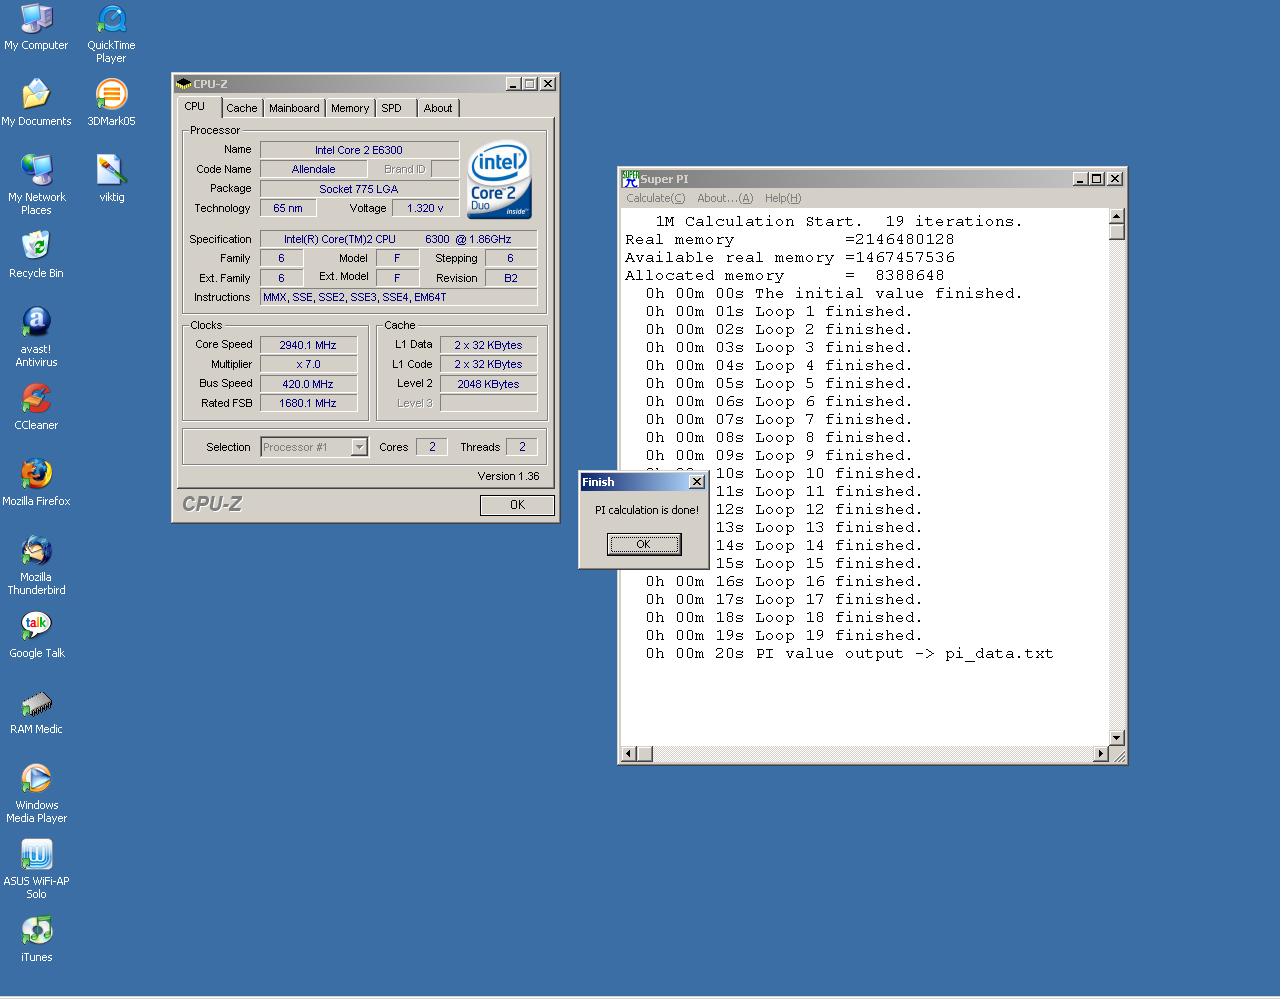Open the Calculate menu in Super PI

pyautogui.click(x=656, y=198)
